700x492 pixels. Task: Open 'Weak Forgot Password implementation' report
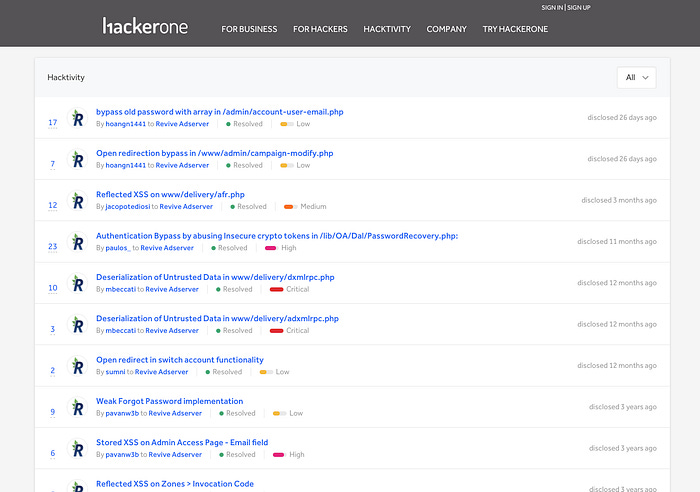tap(170, 401)
